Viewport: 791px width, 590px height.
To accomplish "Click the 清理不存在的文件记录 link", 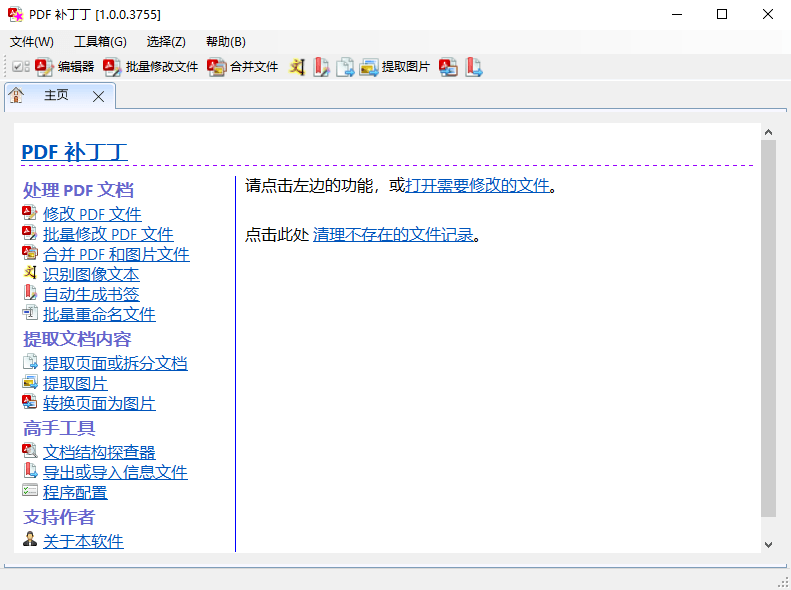I will click(393, 235).
